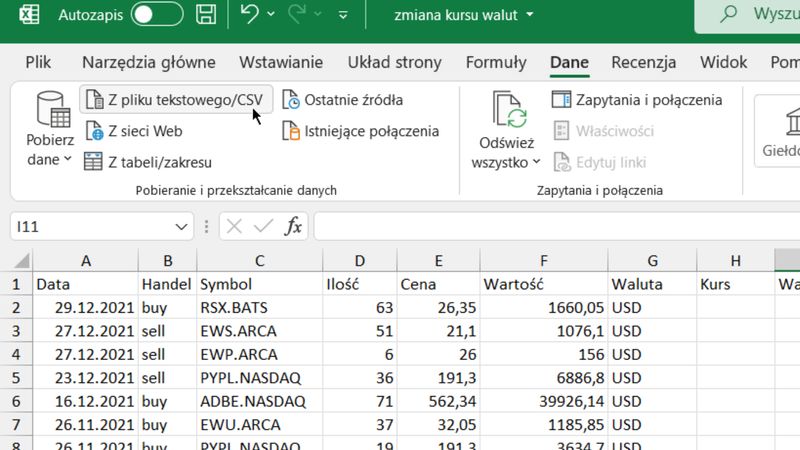Expand Customize Quick Access Toolbar arrow
The width and height of the screenshot is (800, 450).
click(343, 16)
